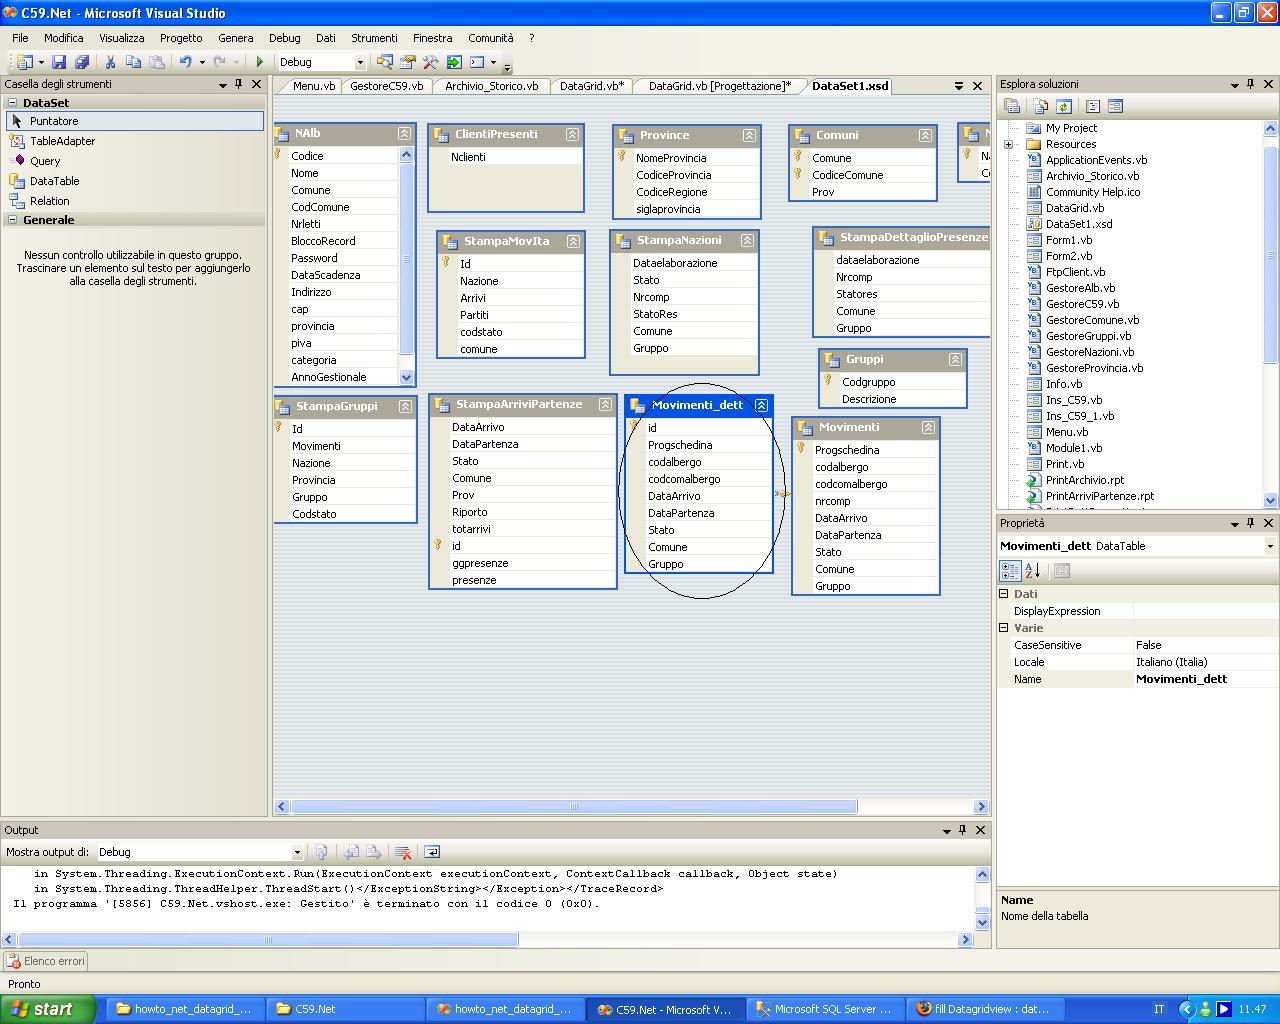
Task: Collapse the StampaArriviPartenze table box
Action: (605, 405)
